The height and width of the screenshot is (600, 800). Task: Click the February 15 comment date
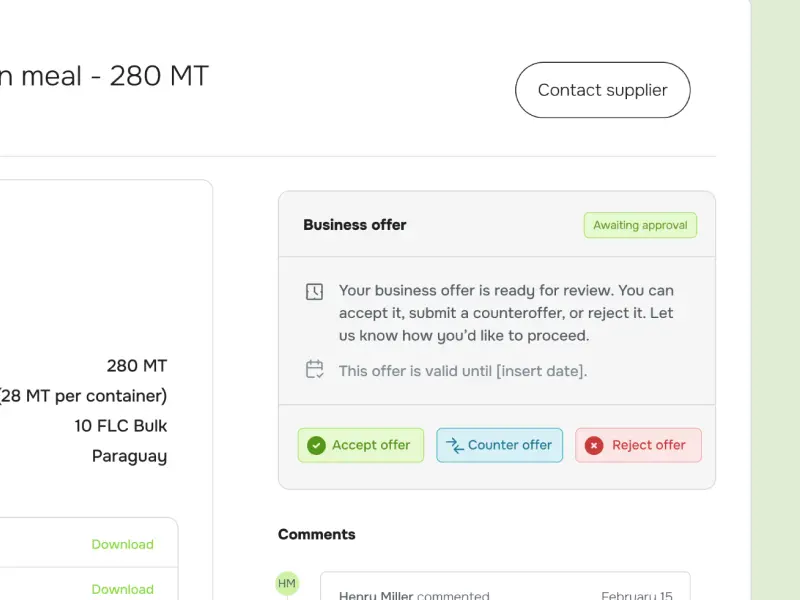[x=638, y=596]
